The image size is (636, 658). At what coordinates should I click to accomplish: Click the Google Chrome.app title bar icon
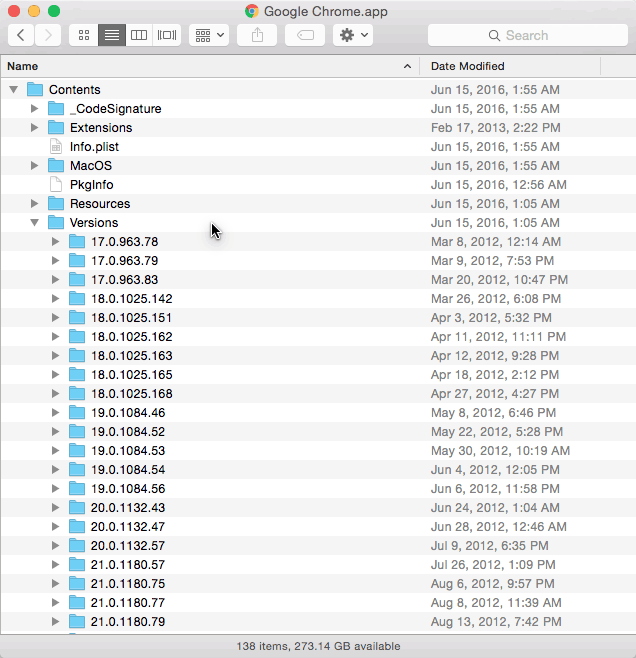tap(252, 11)
